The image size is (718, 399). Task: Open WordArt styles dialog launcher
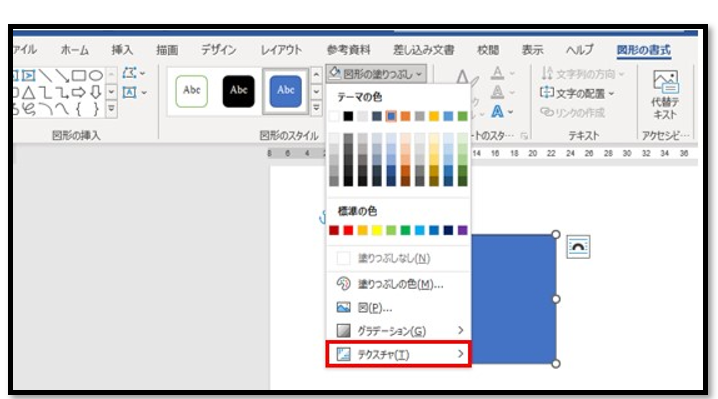pos(523,136)
